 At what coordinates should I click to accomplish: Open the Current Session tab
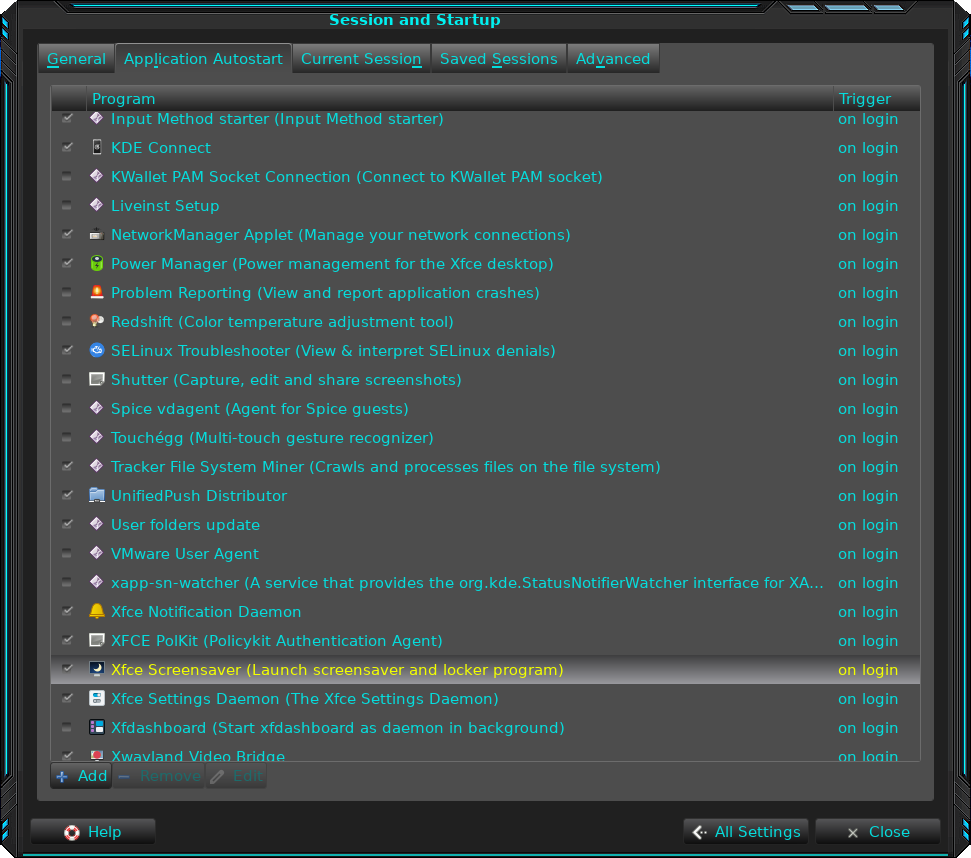361,59
